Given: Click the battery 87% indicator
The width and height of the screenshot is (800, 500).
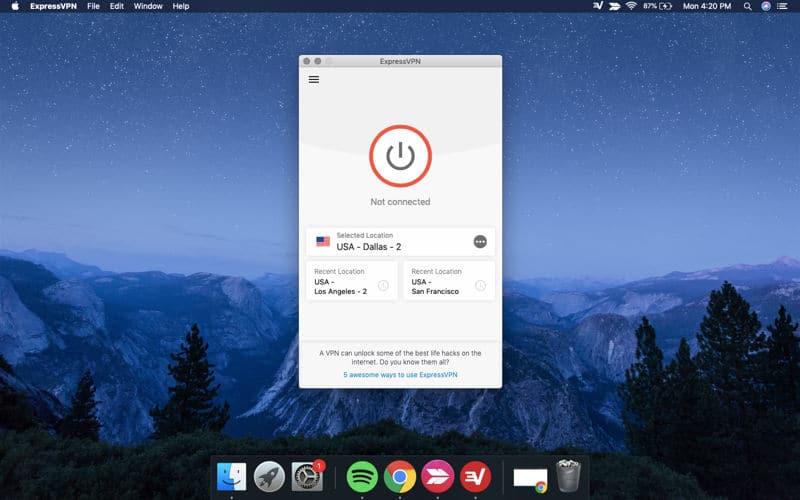Looking at the screenshot, I should (x=658, y=6).
